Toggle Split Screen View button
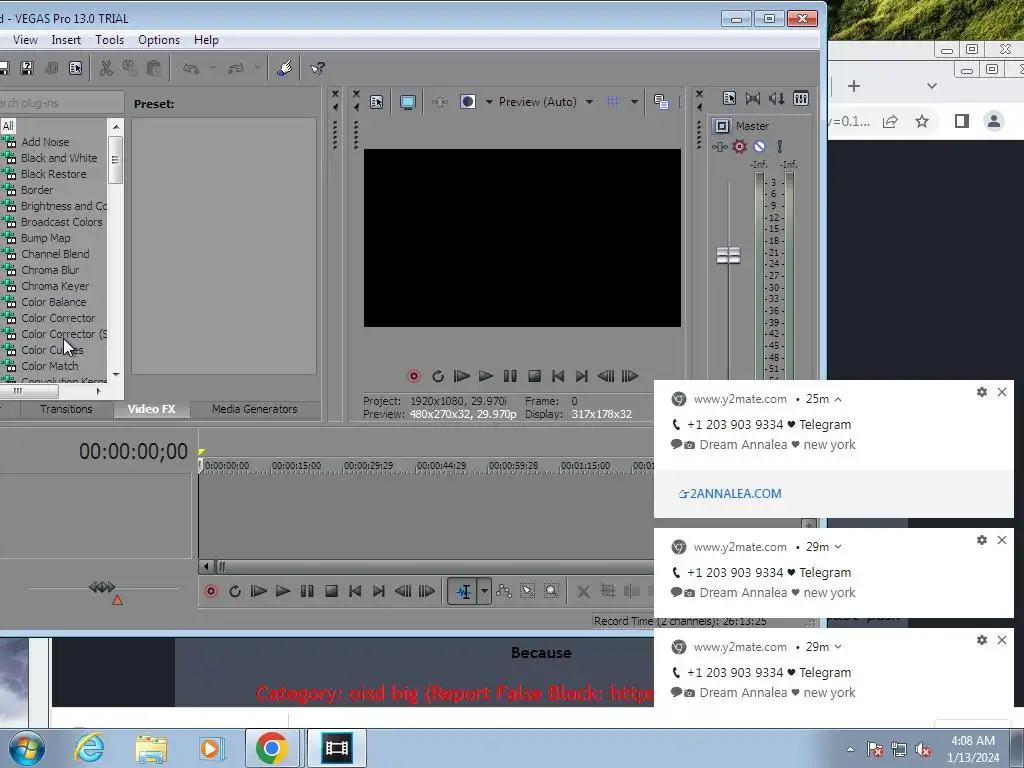1024x768 pixels. (468, 102)
